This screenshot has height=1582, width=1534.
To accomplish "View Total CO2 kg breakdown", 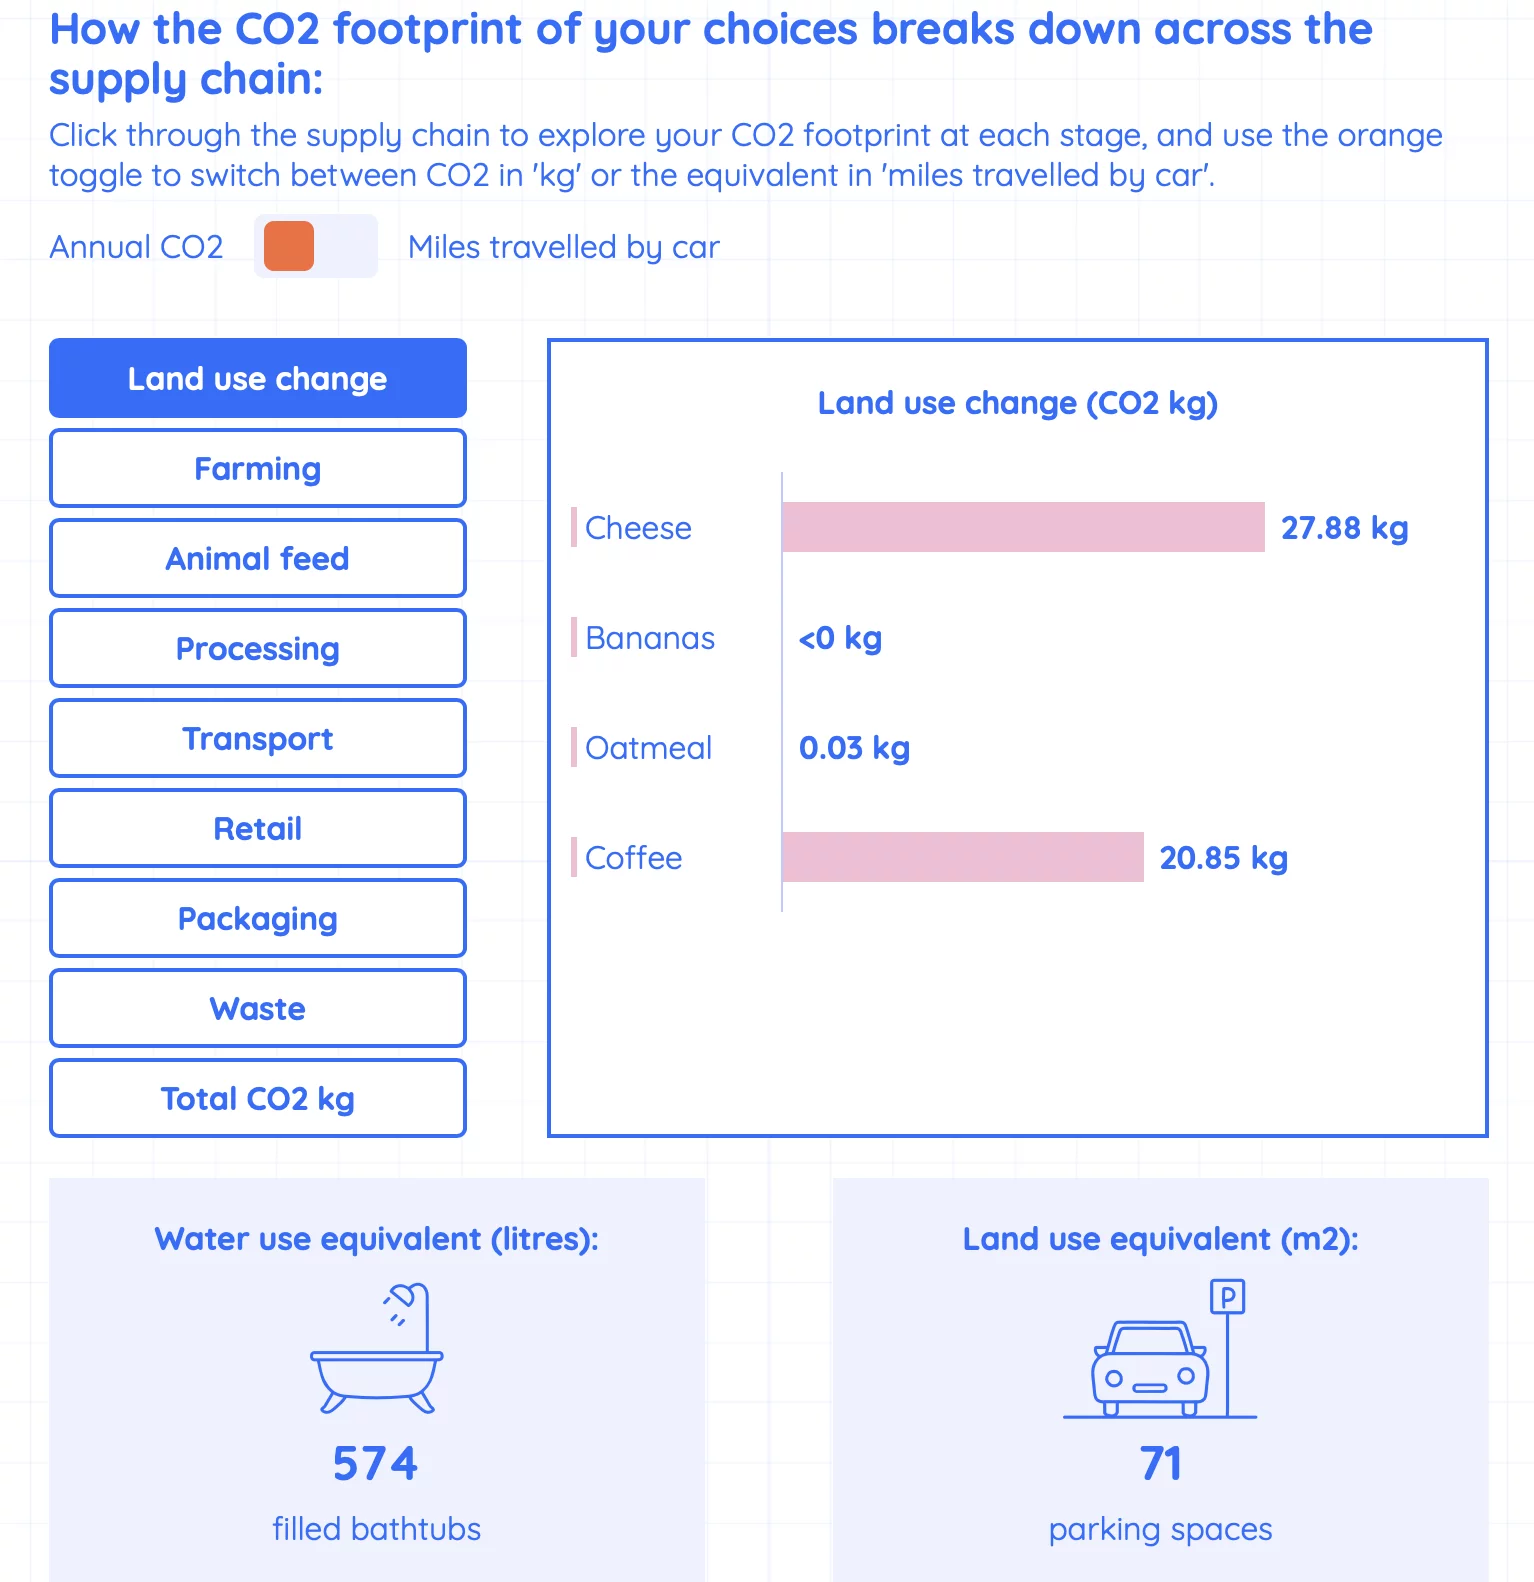I will pyautogui.click(x=258, y=1098).
